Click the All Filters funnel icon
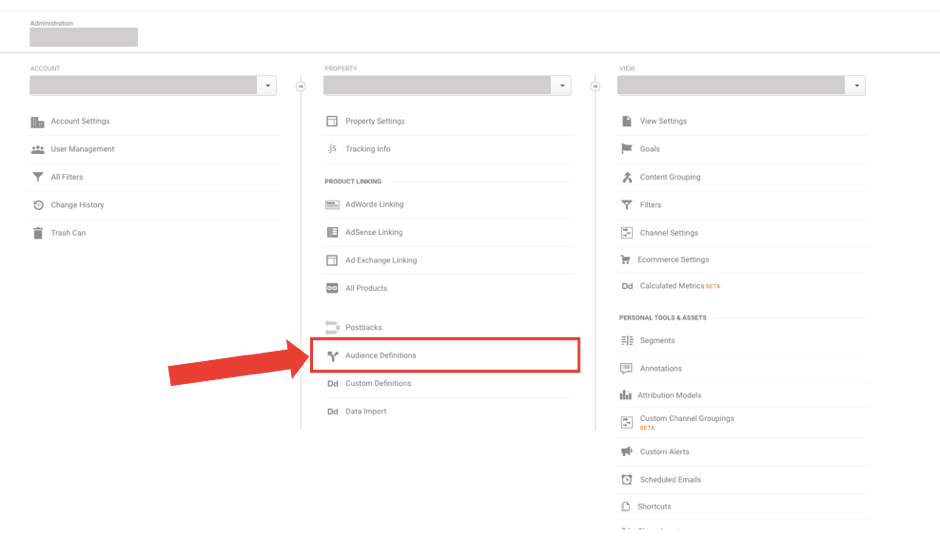This screenshot has width=940, height=538. click(x=37, y=177)
